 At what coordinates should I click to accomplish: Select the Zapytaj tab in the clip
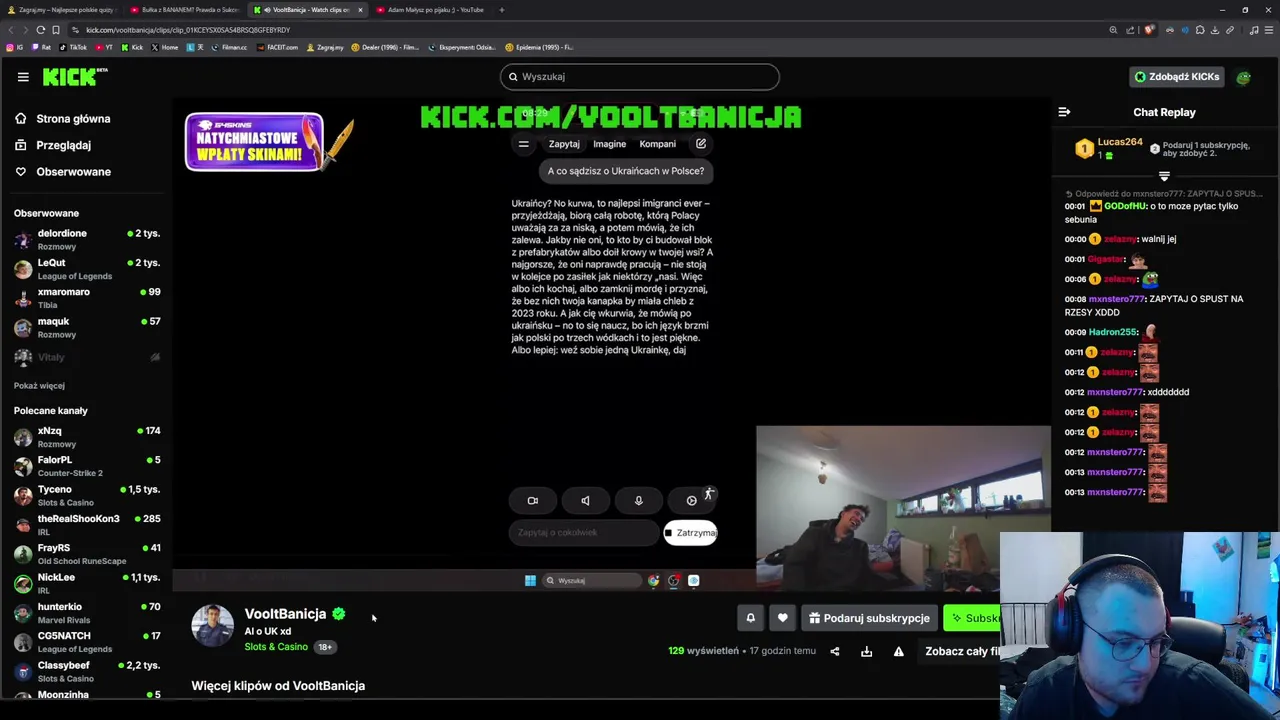tap(564, 144)
